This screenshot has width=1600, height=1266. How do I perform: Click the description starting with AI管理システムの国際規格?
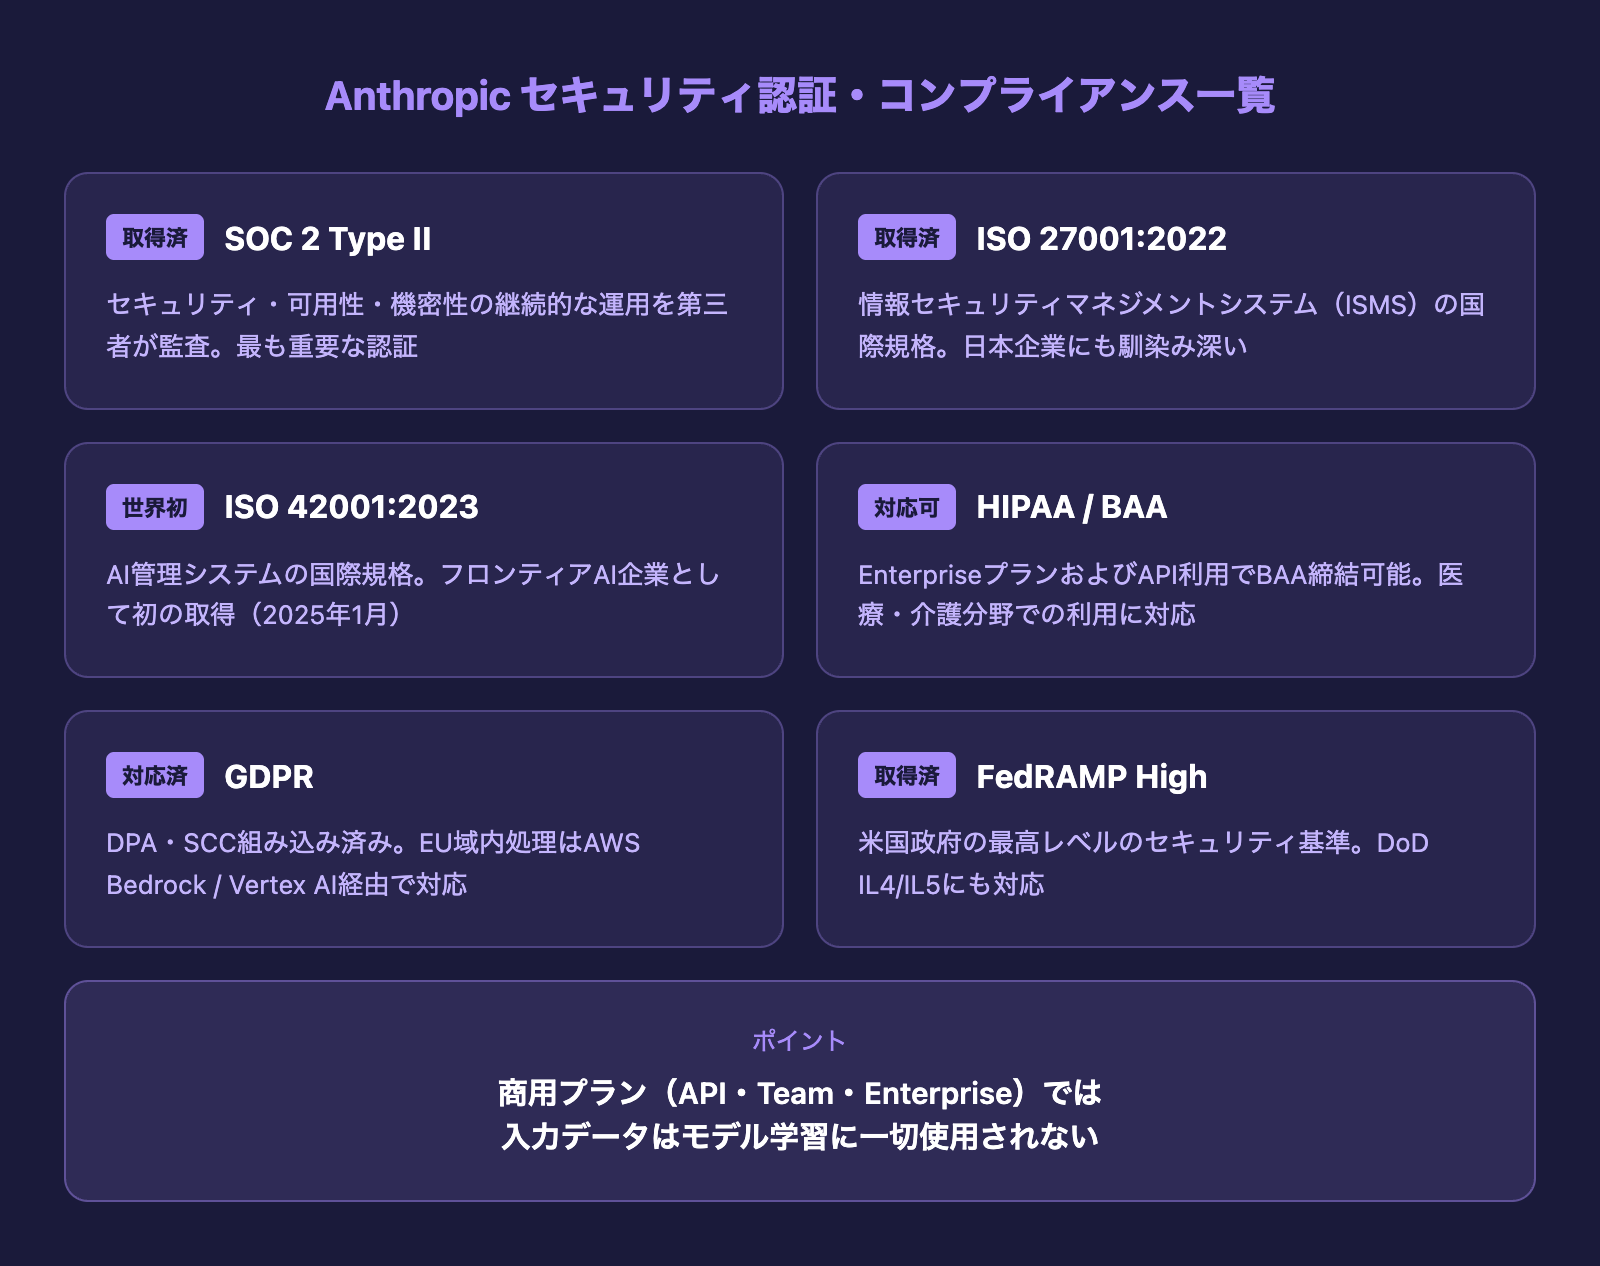tap(413, 594)
